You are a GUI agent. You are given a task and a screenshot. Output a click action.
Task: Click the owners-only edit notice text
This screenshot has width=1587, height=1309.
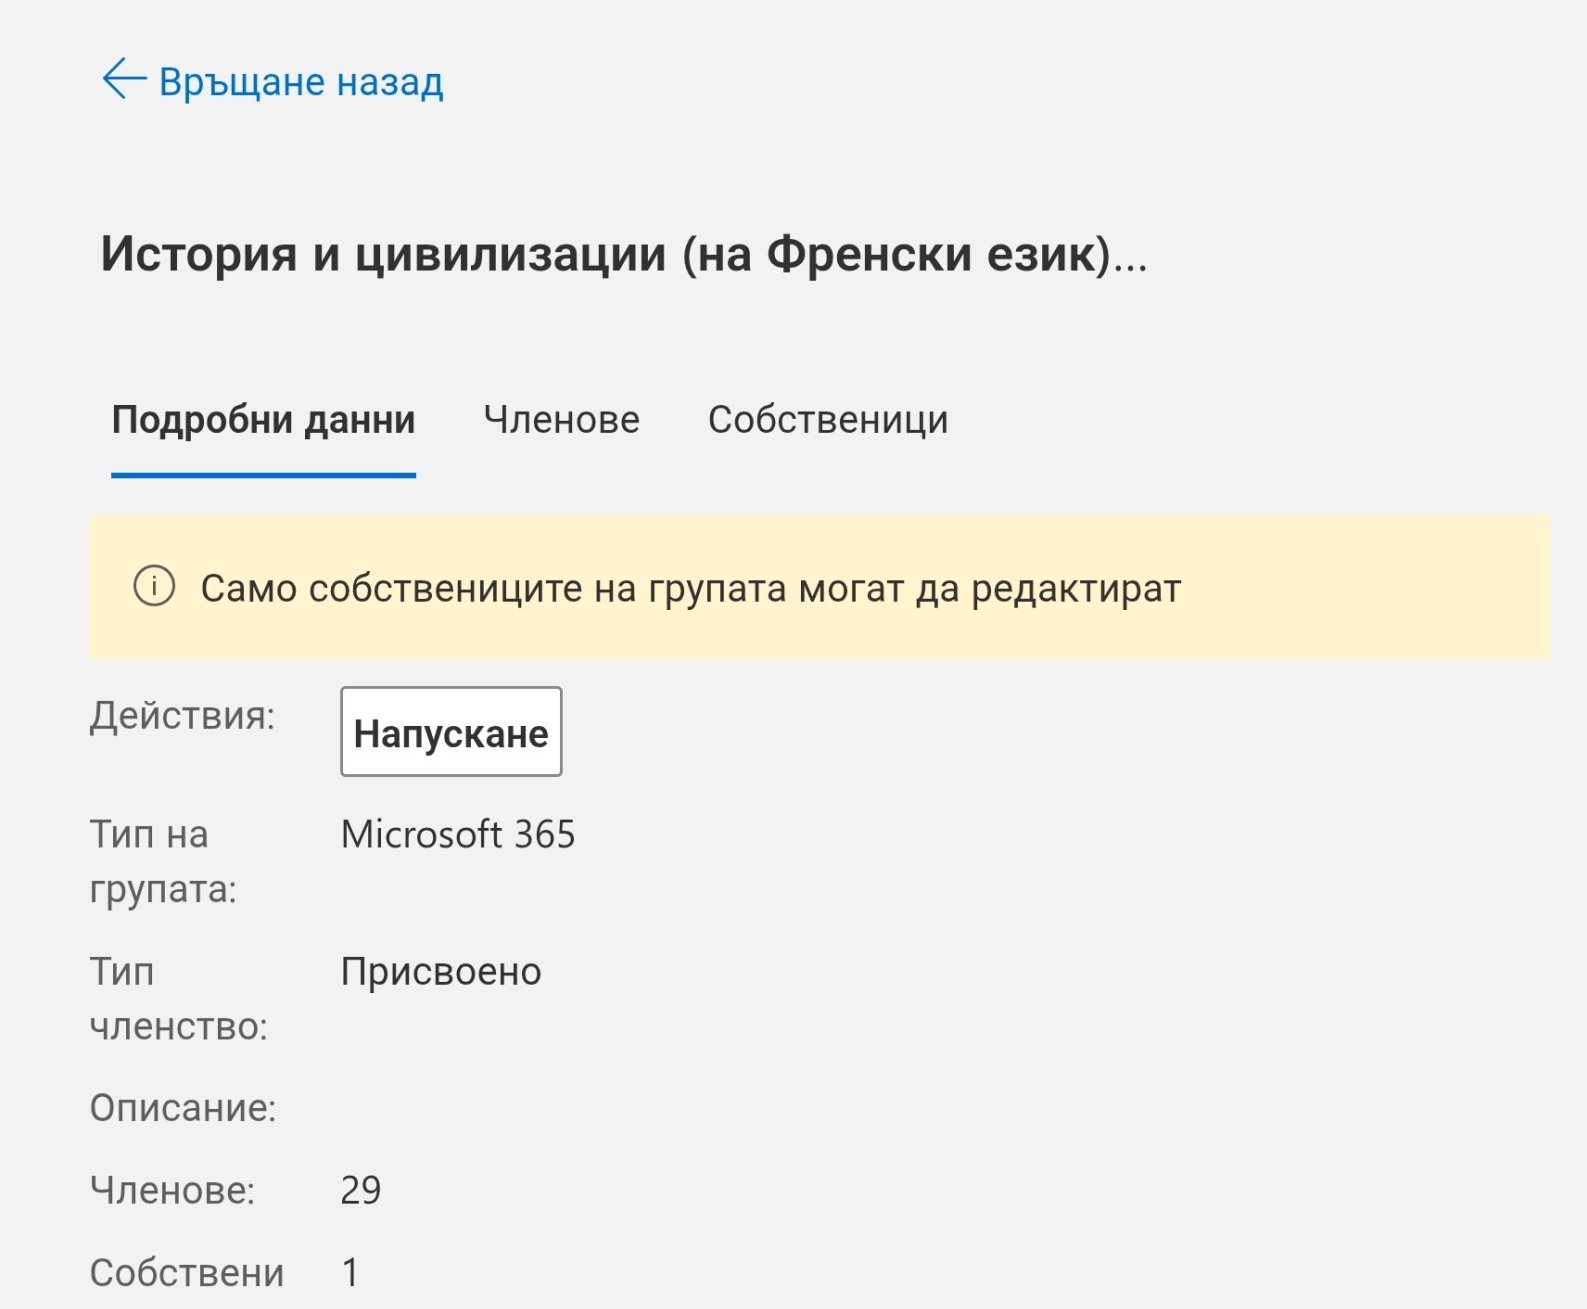click(x=690, y=589)
